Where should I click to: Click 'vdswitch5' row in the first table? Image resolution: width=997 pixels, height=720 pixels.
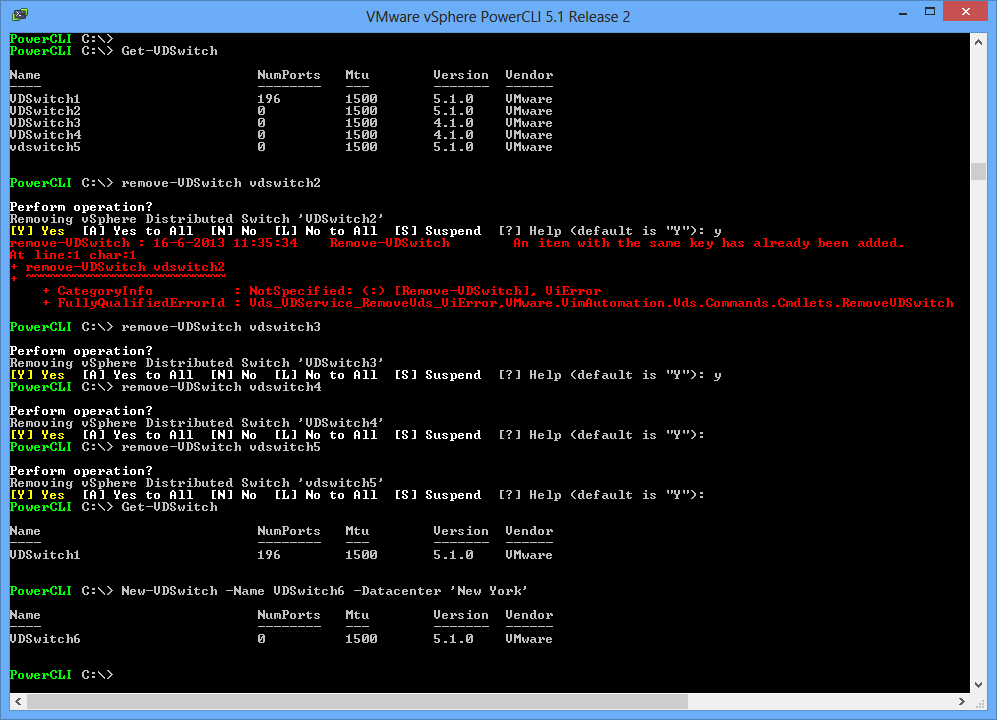[281, 147]
